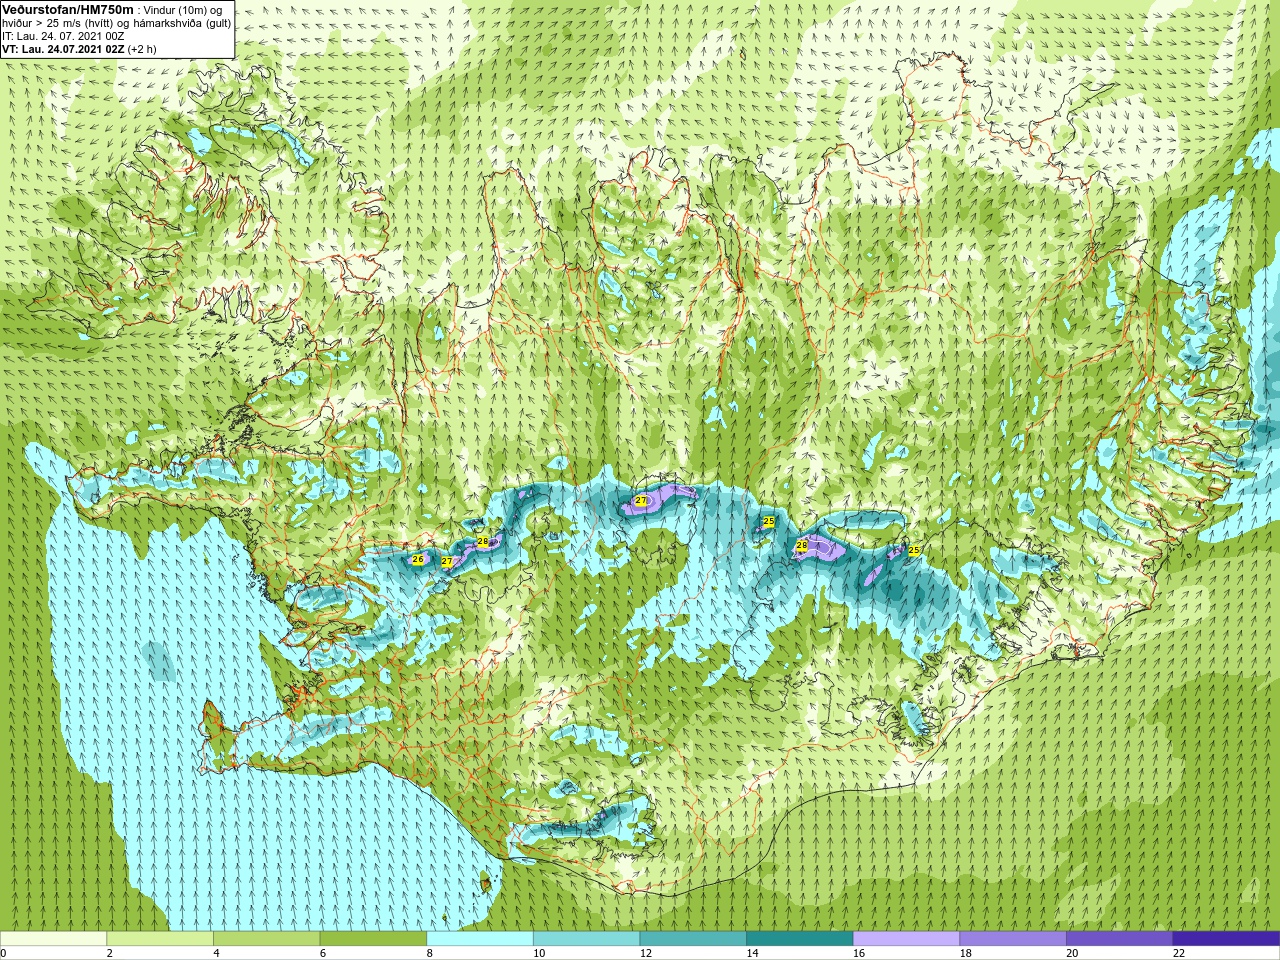The height and width of the screenshot is (960, 1280).
Task: Click the scale value 8 on the legend
Action: pos(429,953)
